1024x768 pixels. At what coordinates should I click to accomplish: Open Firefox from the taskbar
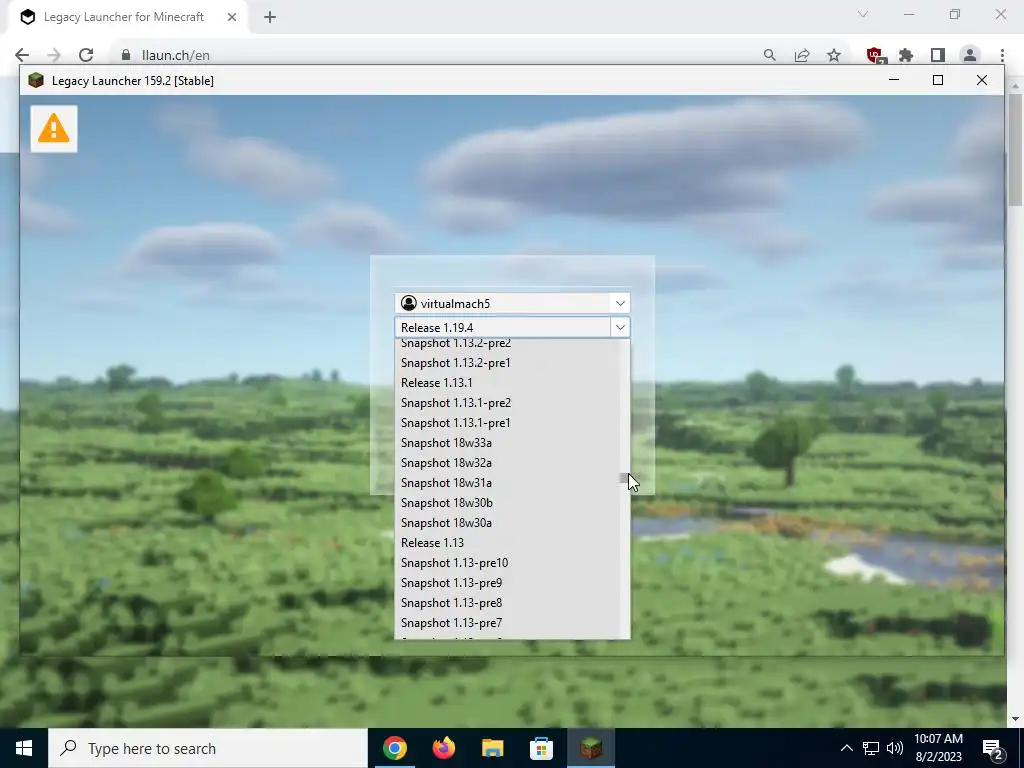pyautogui.click(x=443, y=748)
